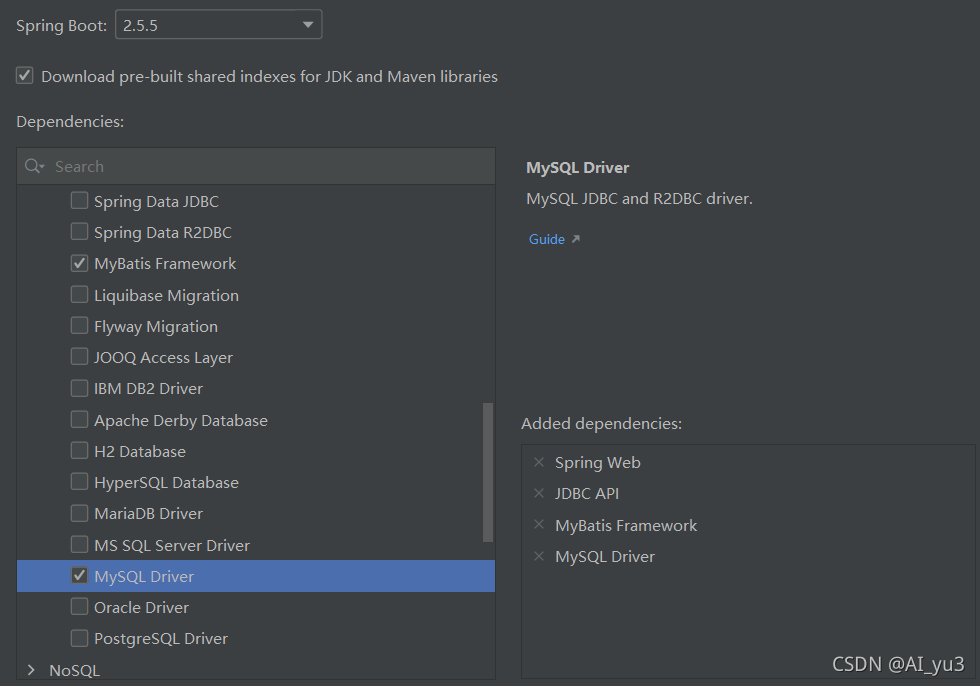980x686 pixels.
Task: Check the Liquibase Migration checkbox
Action: click(x=79, y=294)
